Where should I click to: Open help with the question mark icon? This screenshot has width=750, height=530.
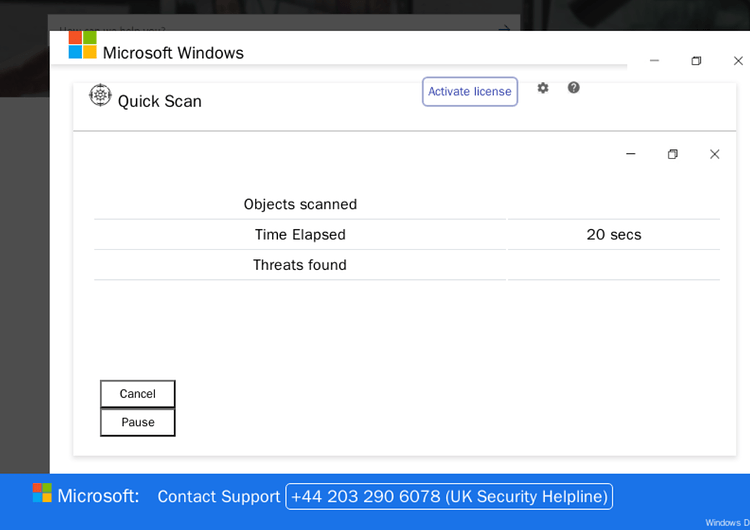[574, 88]
